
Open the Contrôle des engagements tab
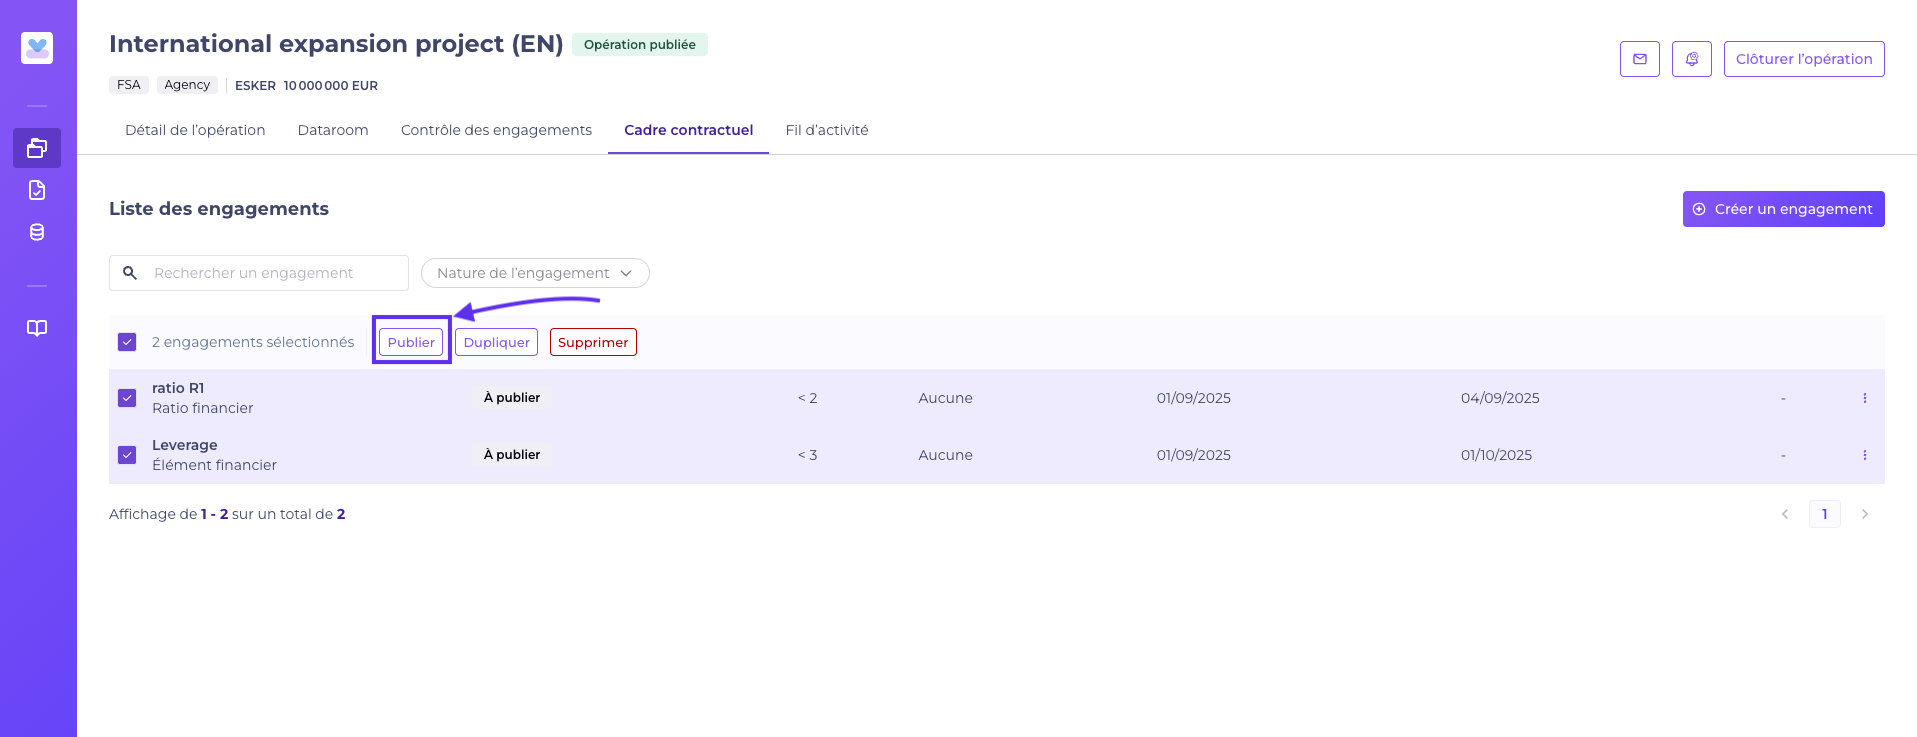(x=496, y=130)
